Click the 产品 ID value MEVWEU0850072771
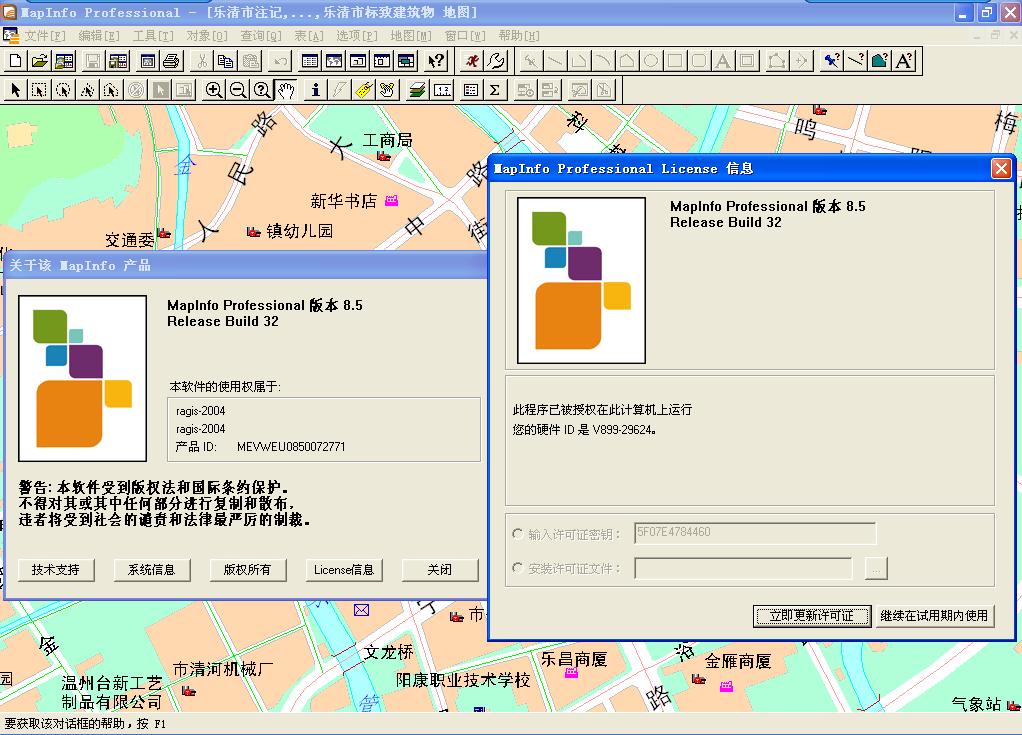1022x735 pixels. pyautogui.click(x=291, y=447)
